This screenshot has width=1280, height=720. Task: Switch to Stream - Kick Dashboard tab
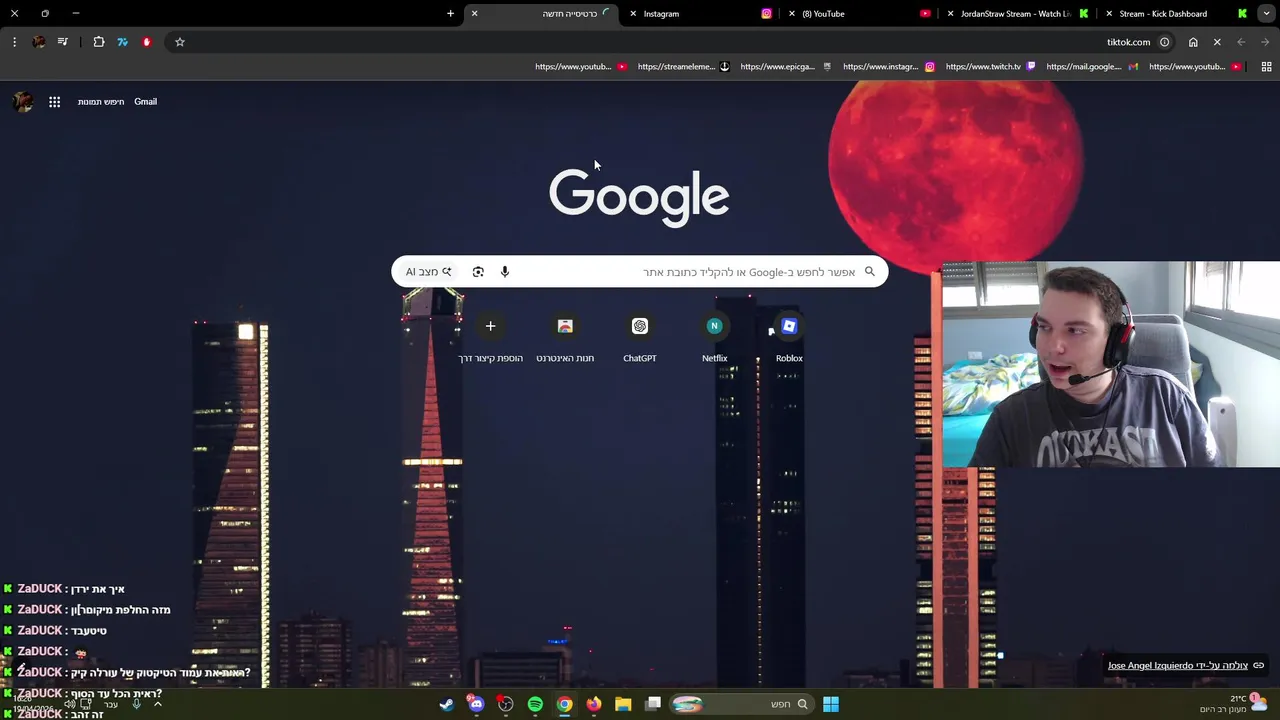coord(1176,14)
